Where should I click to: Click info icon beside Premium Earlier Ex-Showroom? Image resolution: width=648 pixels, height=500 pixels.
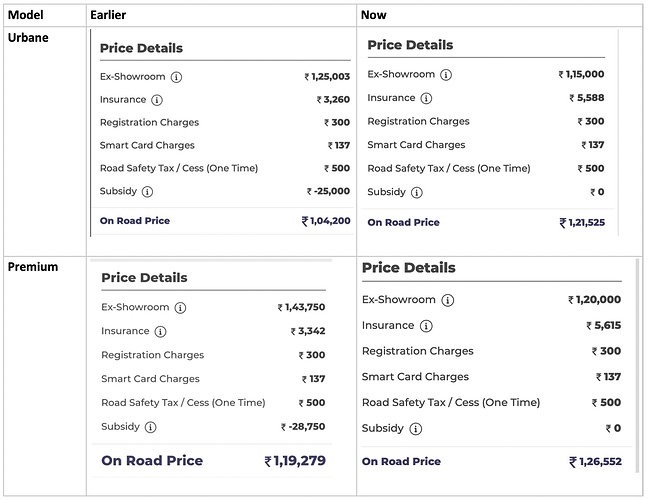pyautogui.click(x=180, y=308)
